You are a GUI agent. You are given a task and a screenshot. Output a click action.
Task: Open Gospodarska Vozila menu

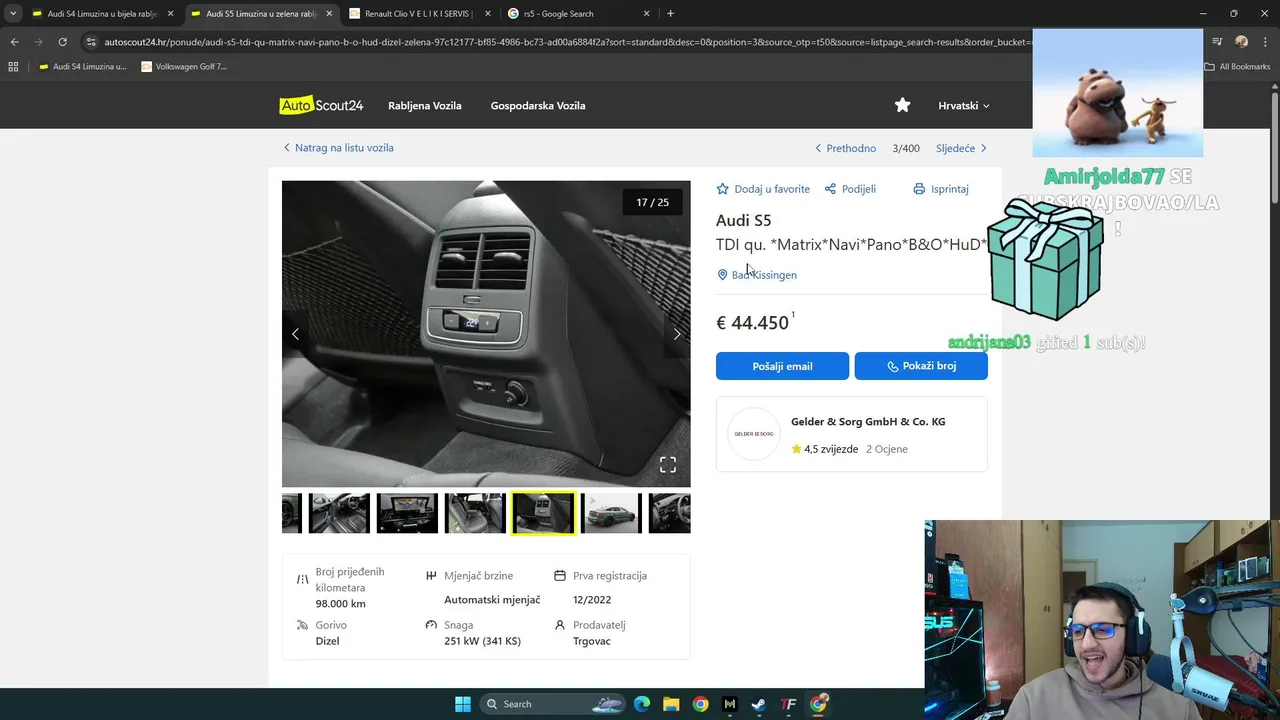538,105
